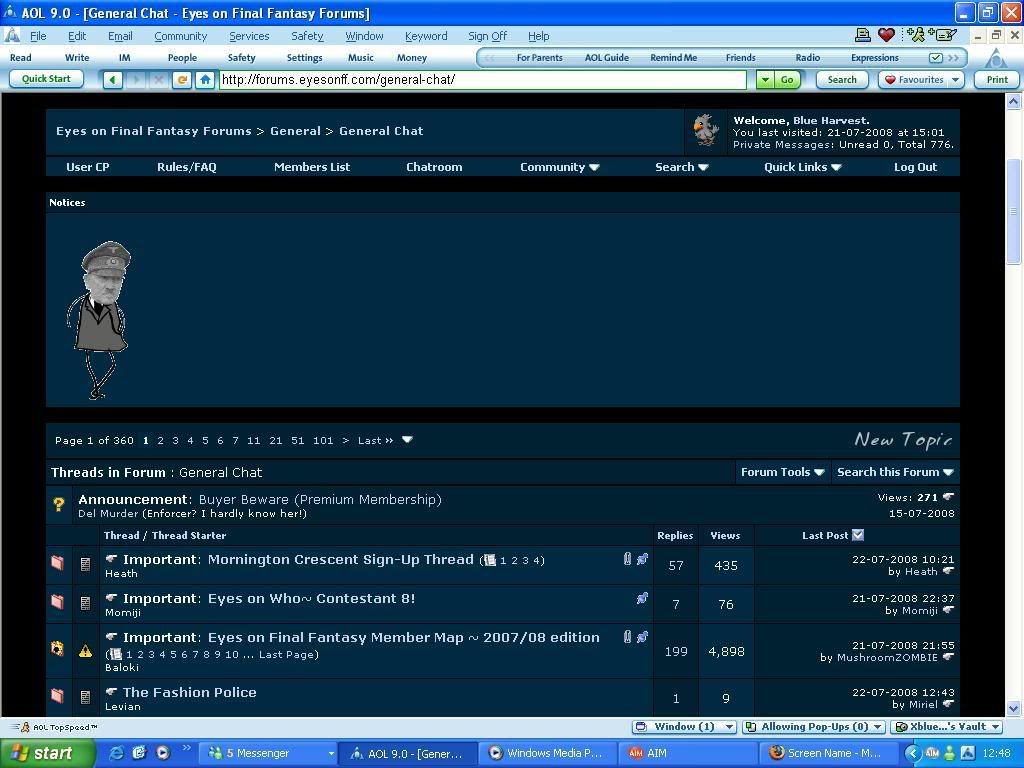The height and width of the screenshot is (768, 1024).
Task: Click the AIM icon in system tray
Action: (x=933, y=753)
